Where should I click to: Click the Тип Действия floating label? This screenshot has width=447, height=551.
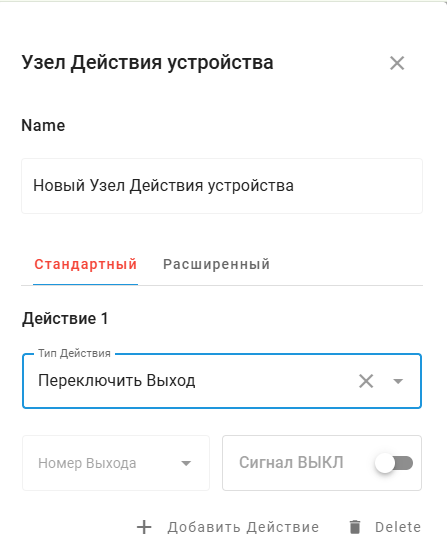[x=74, y=354]
